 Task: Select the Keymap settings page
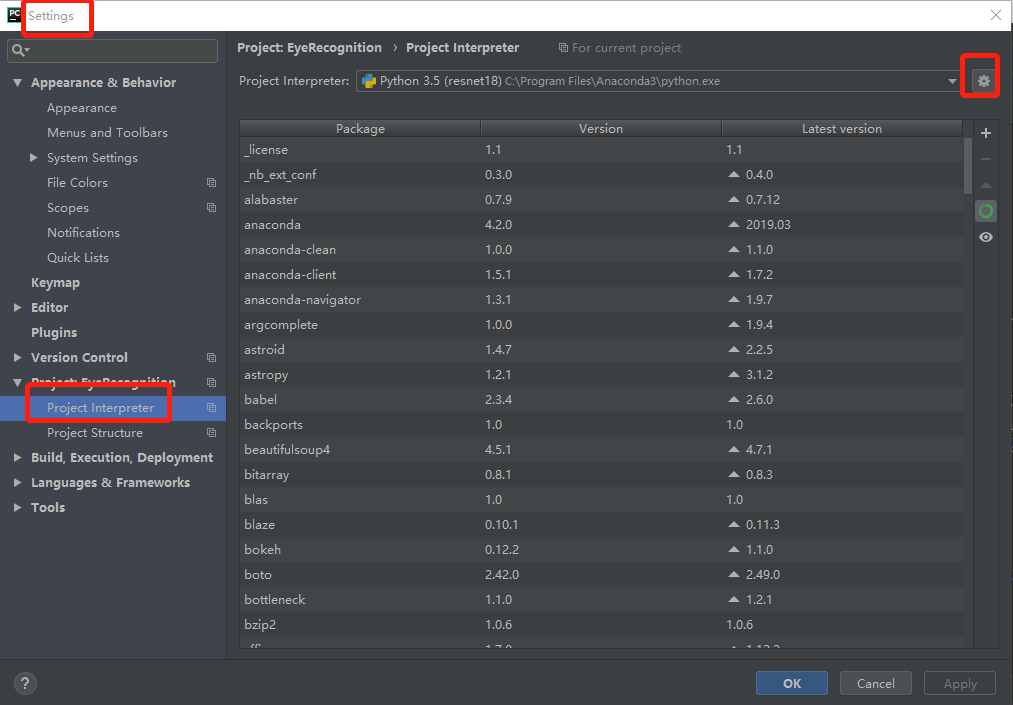[56, 282]
